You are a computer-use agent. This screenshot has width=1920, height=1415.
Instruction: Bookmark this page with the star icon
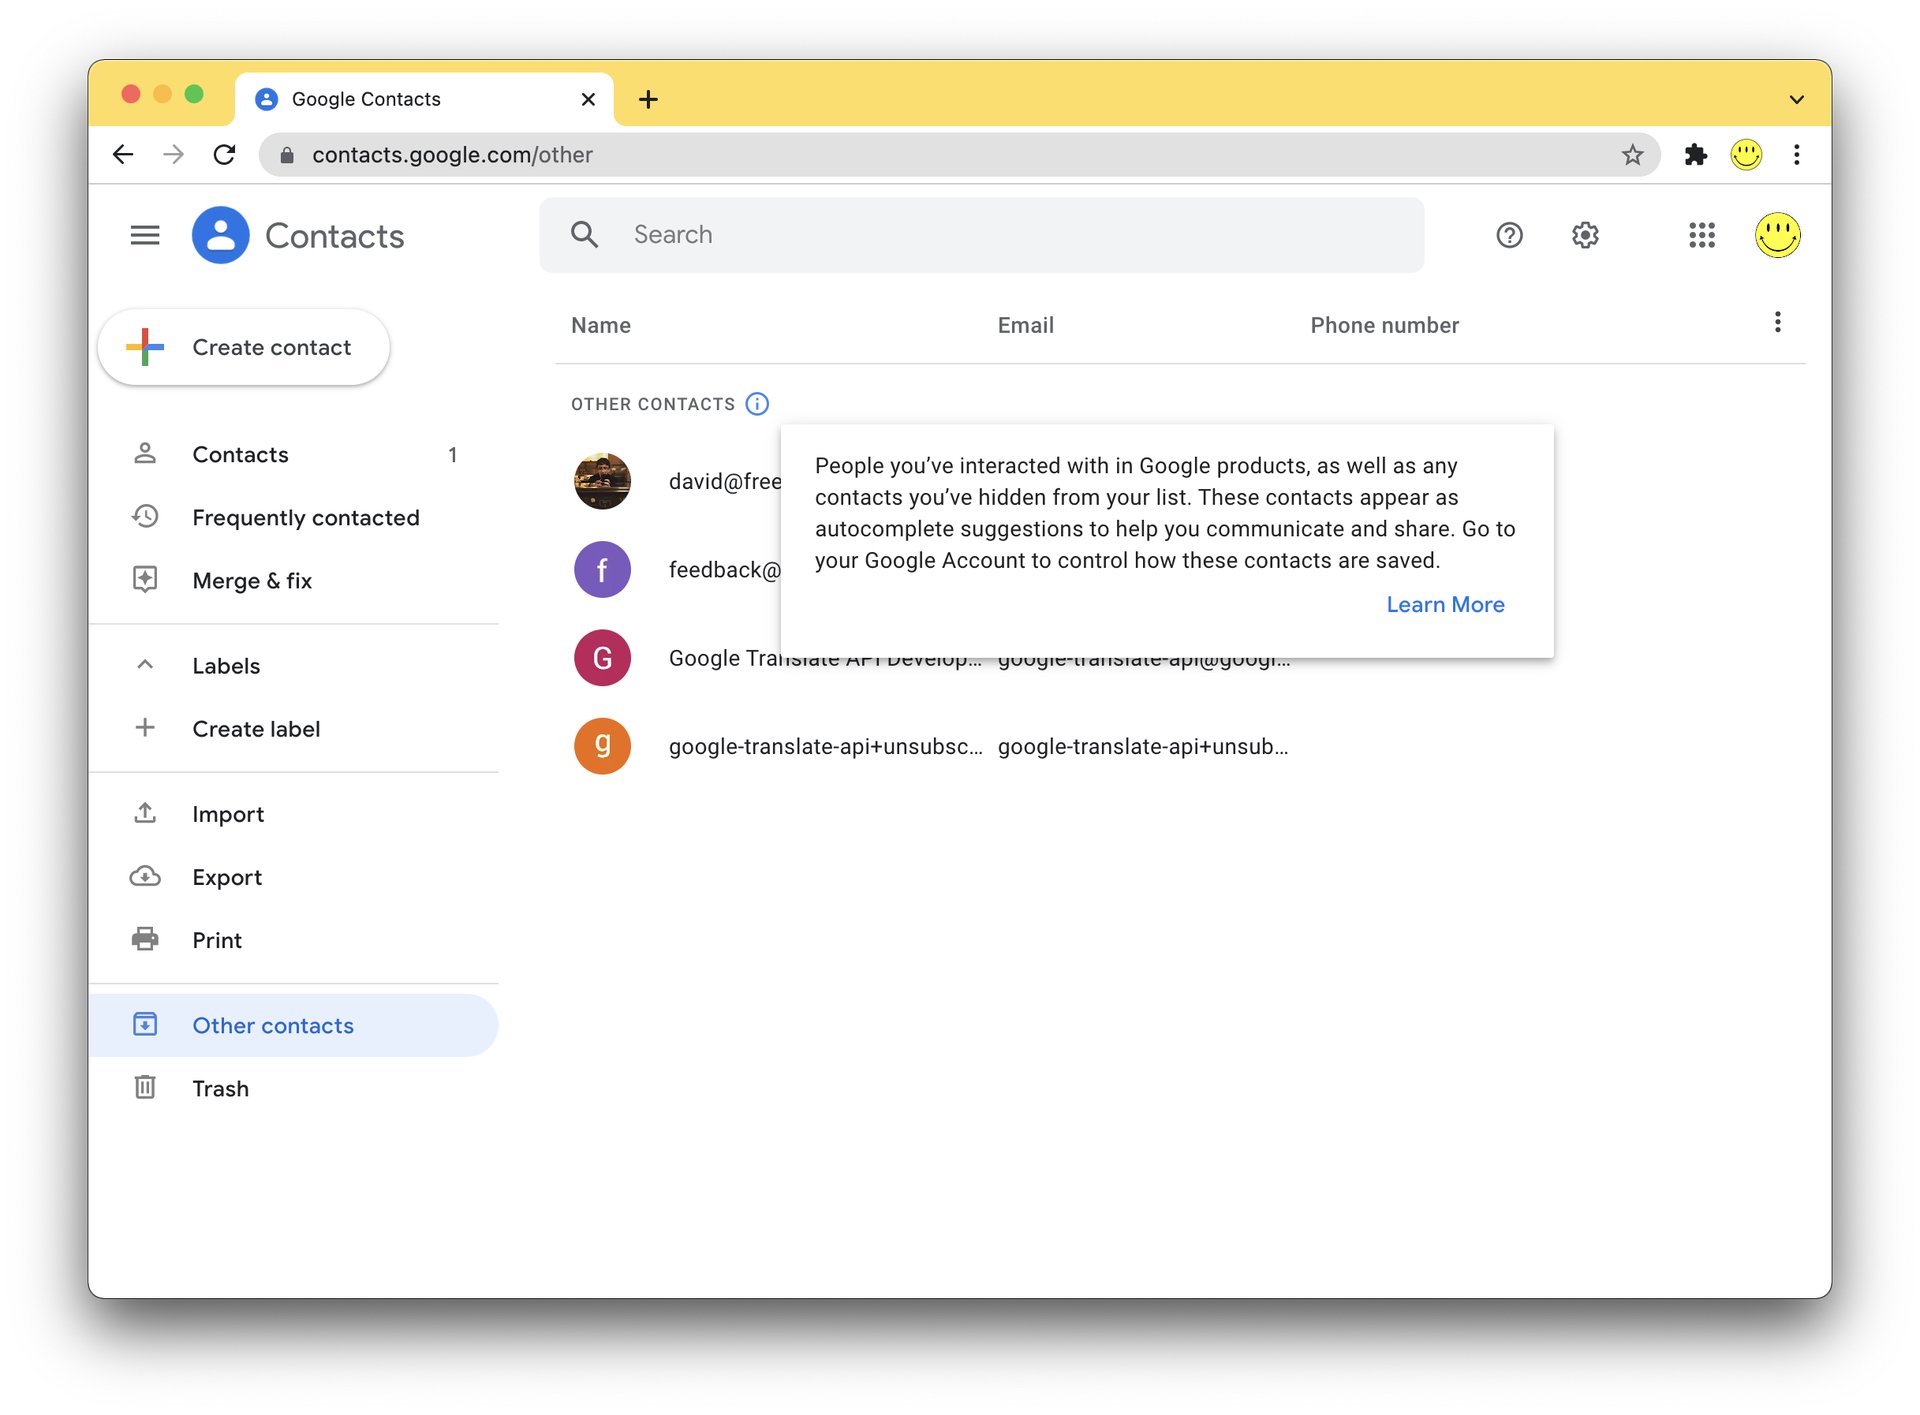1632,155
